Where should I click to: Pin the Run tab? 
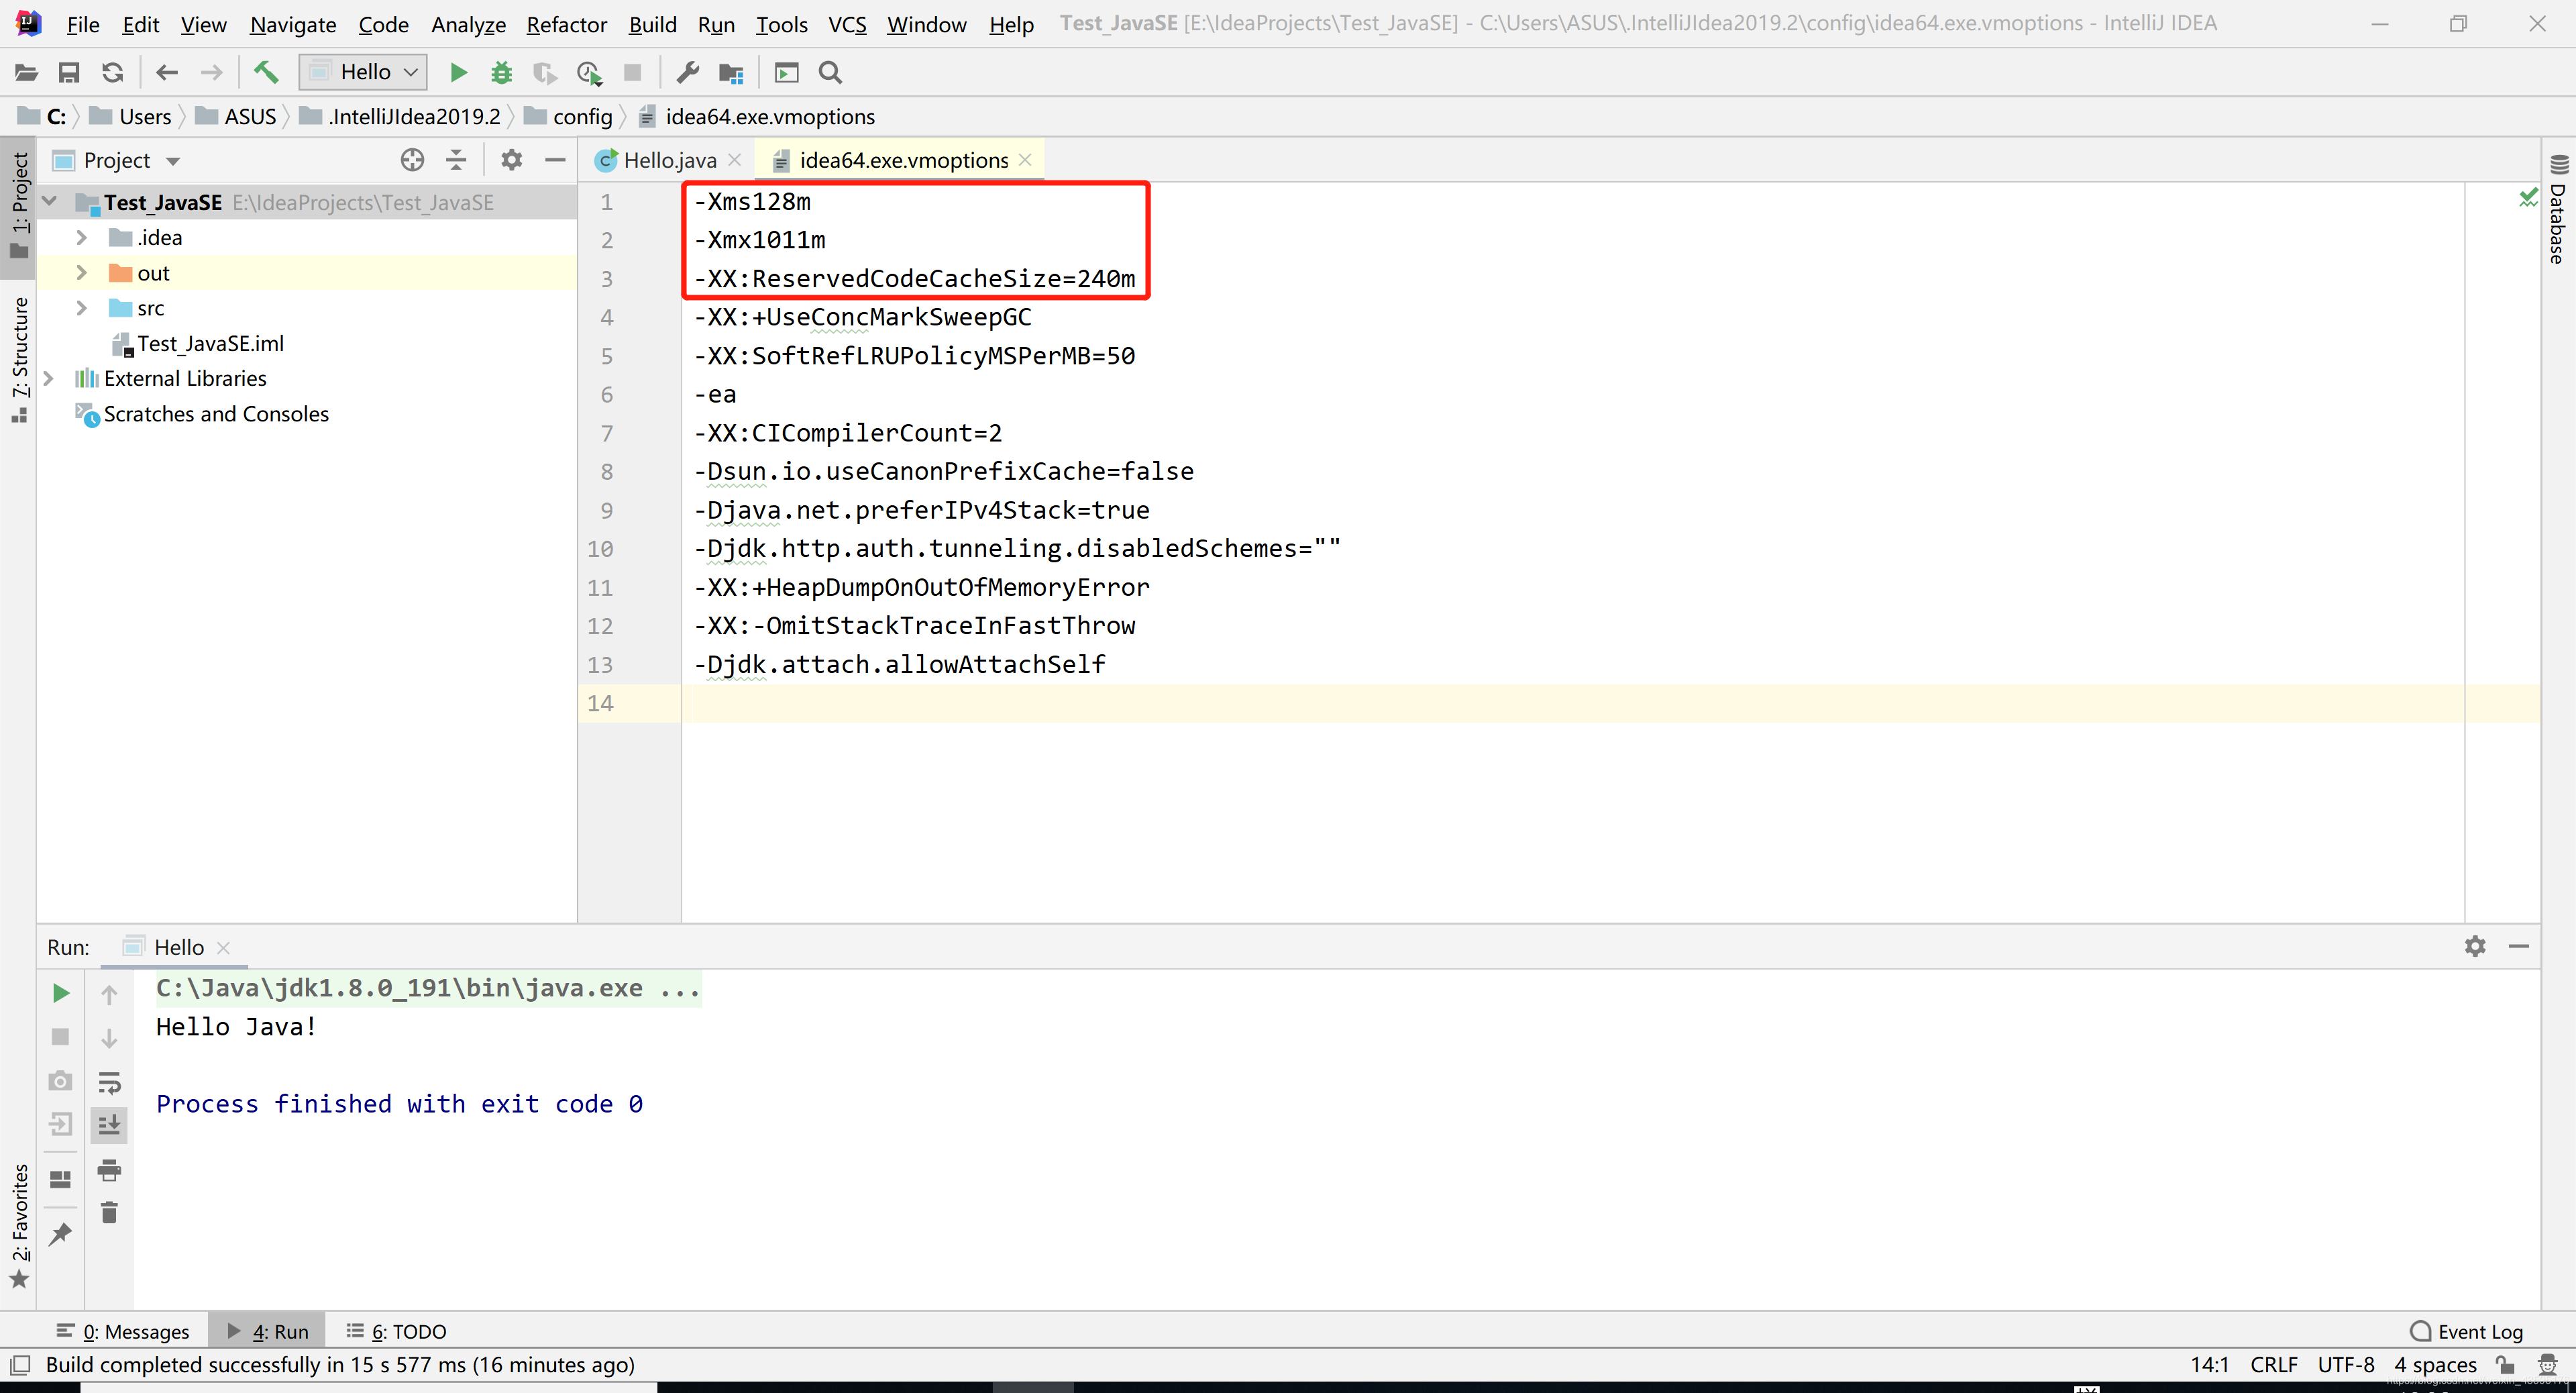point(60,1235)
